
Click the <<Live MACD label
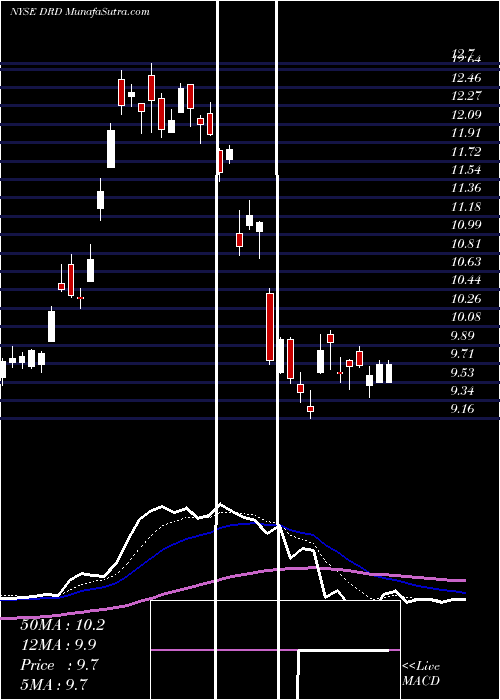[x=421, y=674]
